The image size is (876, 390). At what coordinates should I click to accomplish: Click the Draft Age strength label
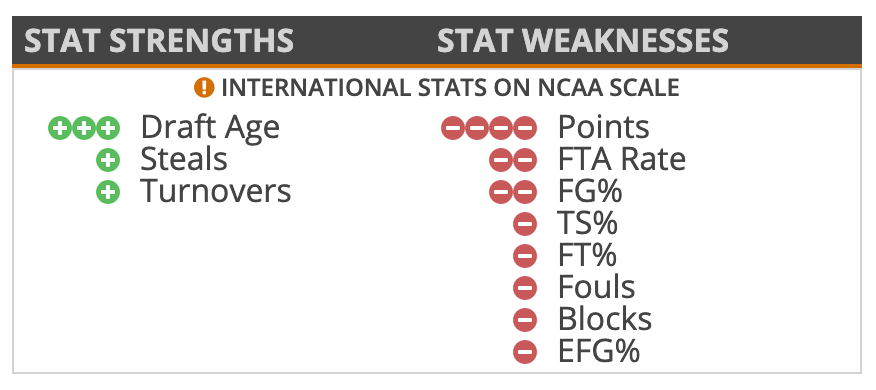(210, 129)
